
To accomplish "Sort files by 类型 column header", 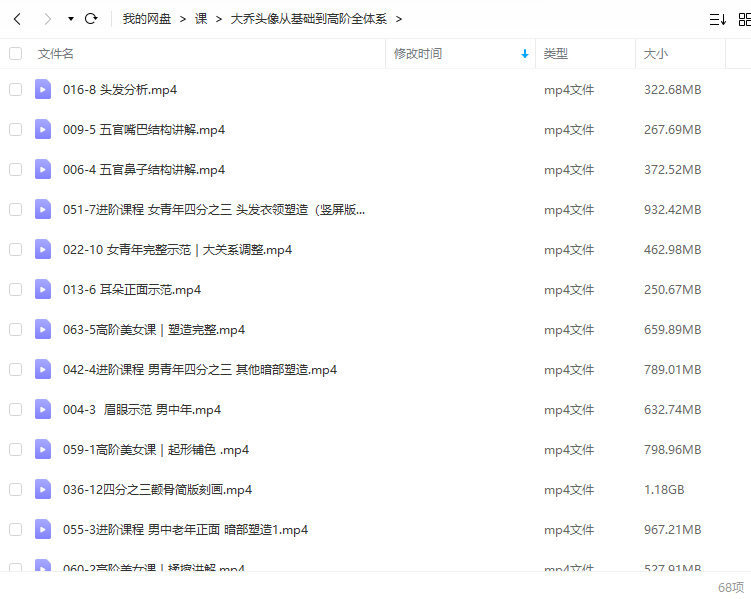I will tap(556, 54).
